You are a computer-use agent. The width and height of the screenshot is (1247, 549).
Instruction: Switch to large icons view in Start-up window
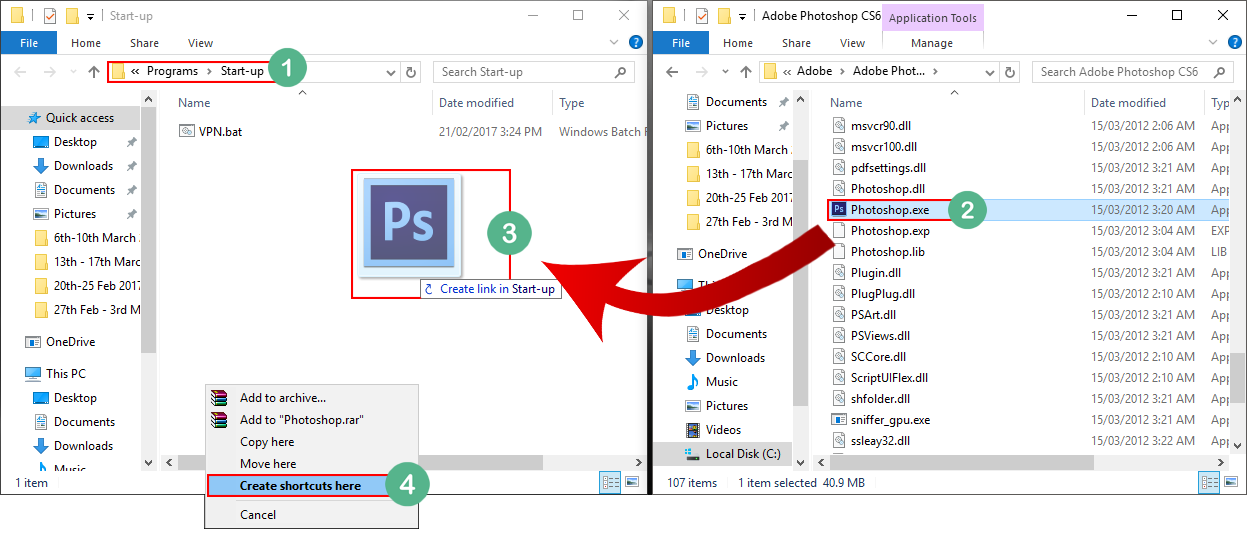point(632,482)
